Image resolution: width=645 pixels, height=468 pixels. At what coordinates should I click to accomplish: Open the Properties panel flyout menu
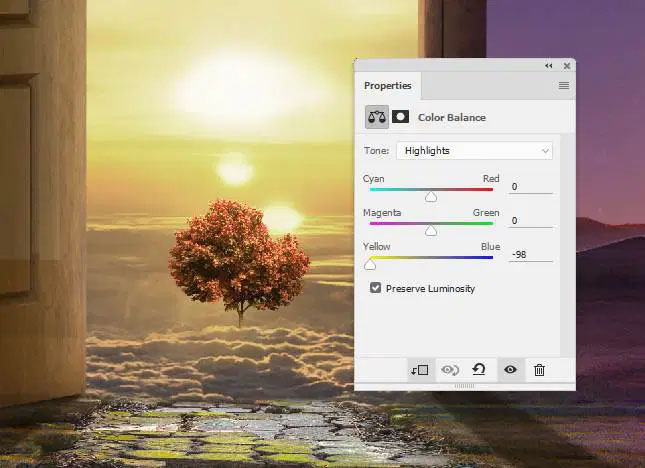(x=564, y=86)
